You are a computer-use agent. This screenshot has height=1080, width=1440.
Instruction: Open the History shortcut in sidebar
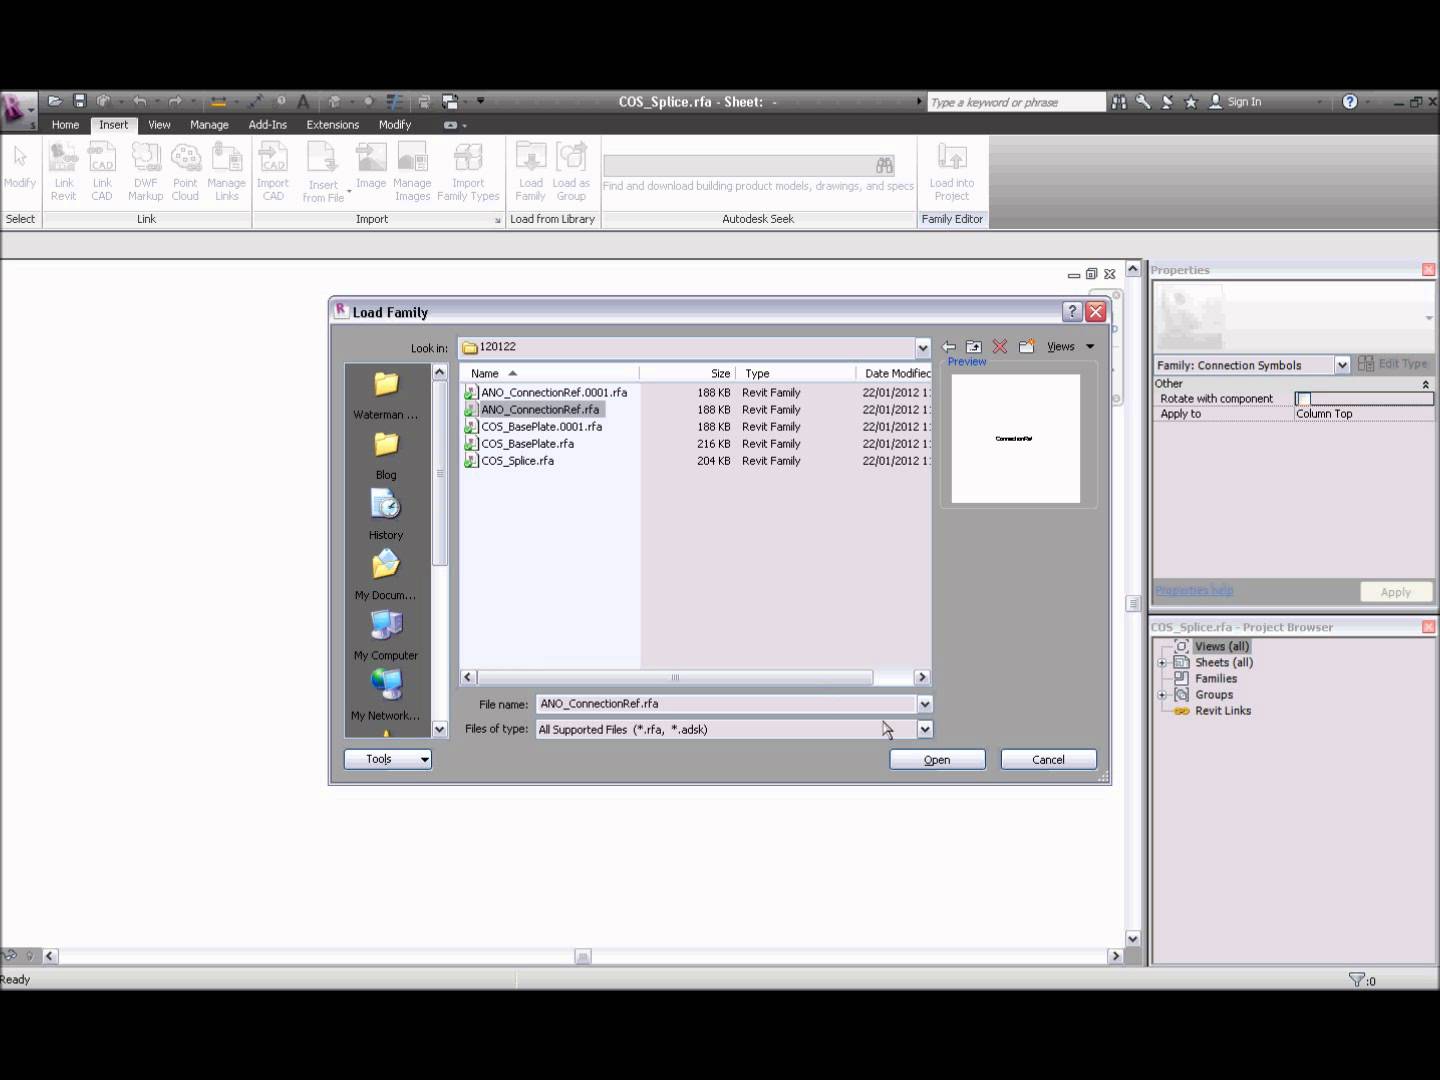tap(386, 514)
